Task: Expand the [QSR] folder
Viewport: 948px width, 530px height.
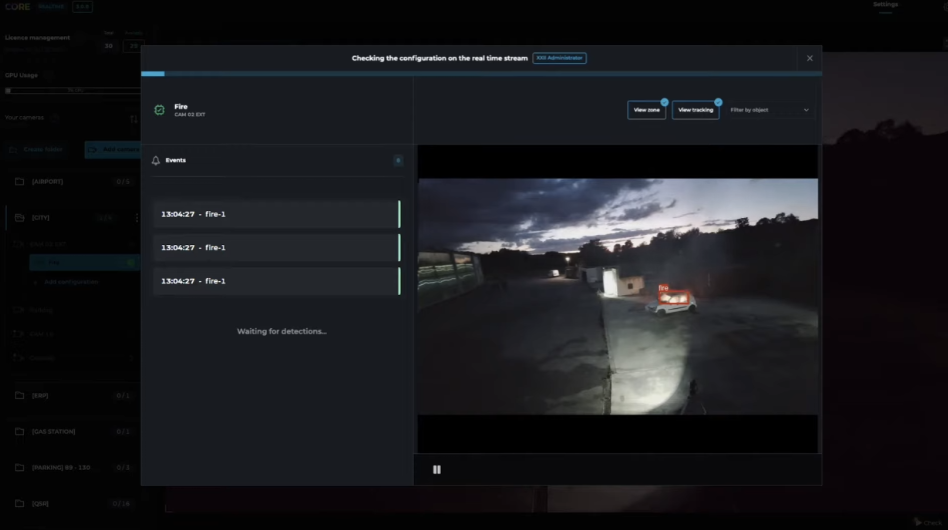Action: 73,503
